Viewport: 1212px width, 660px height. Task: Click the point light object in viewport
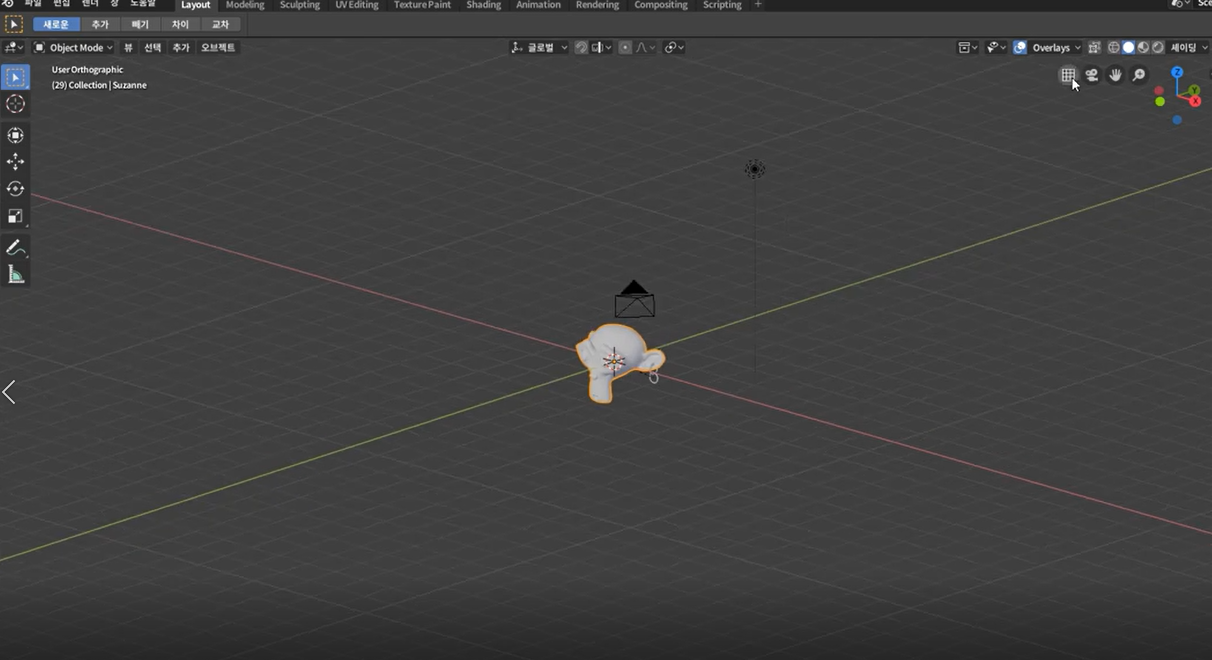point(755,169)
